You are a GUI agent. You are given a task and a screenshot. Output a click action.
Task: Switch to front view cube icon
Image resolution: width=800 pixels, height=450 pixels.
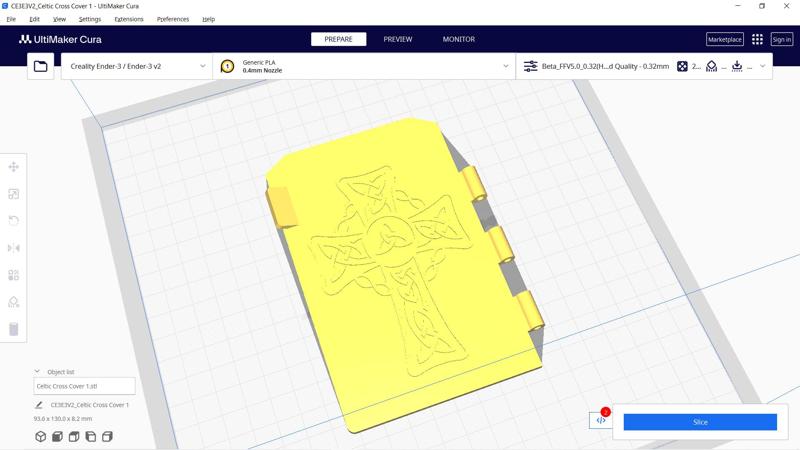(x=57, y=436)
